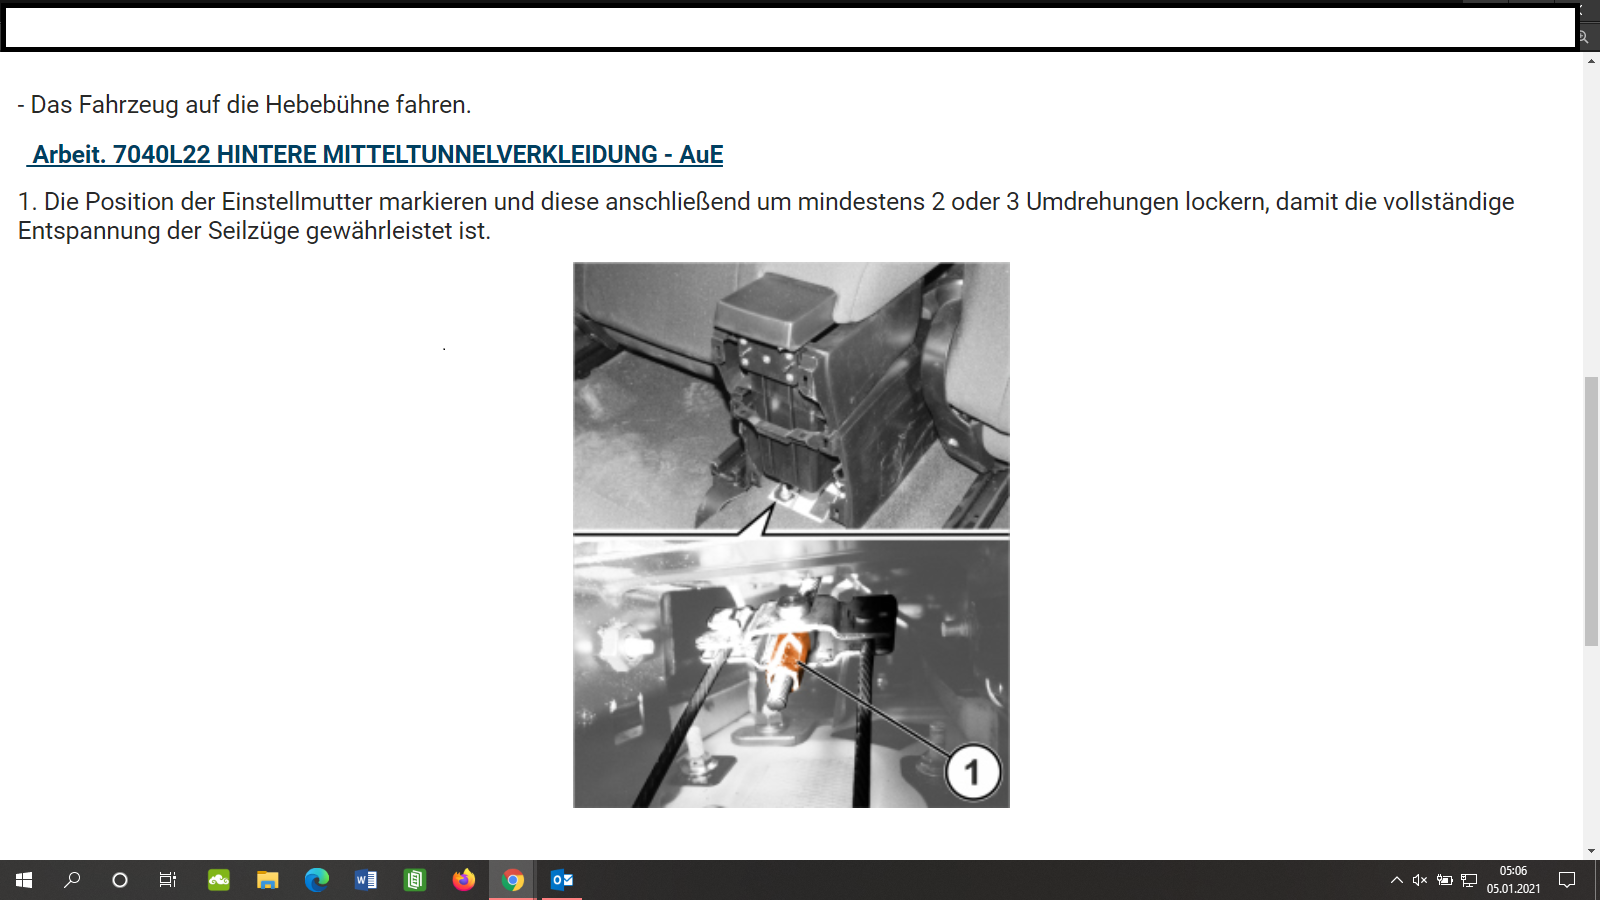The image size is (1600, 900).
Task: Open Microsoft Word from the taskbar
Action: tap(366, 880)
